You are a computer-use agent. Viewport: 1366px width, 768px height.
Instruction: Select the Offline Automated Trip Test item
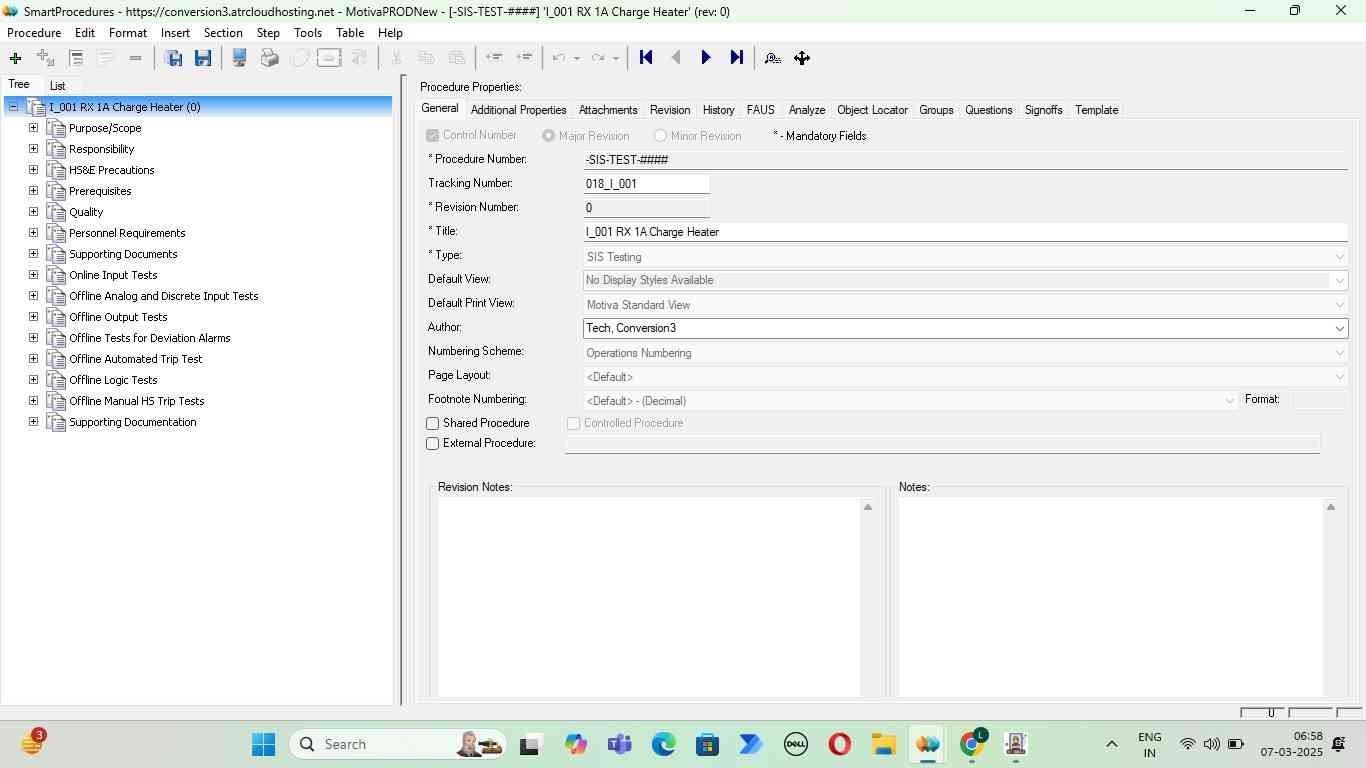pyautogui.click(x=135, y=359)
